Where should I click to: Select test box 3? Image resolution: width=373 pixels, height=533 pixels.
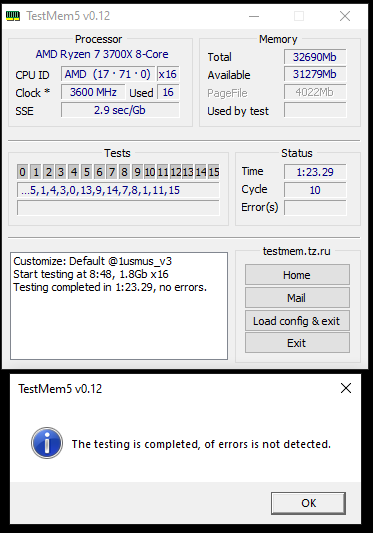61,172
